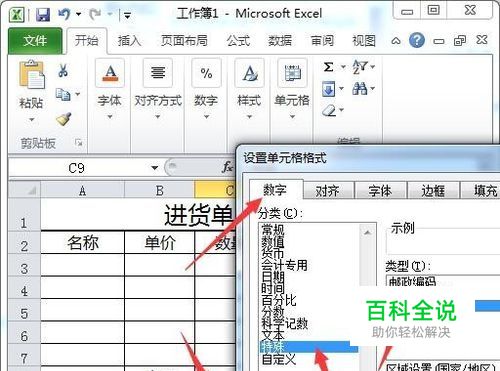
Task: Open the 剪贴板 dialog launcher
Action: point(79,143)
